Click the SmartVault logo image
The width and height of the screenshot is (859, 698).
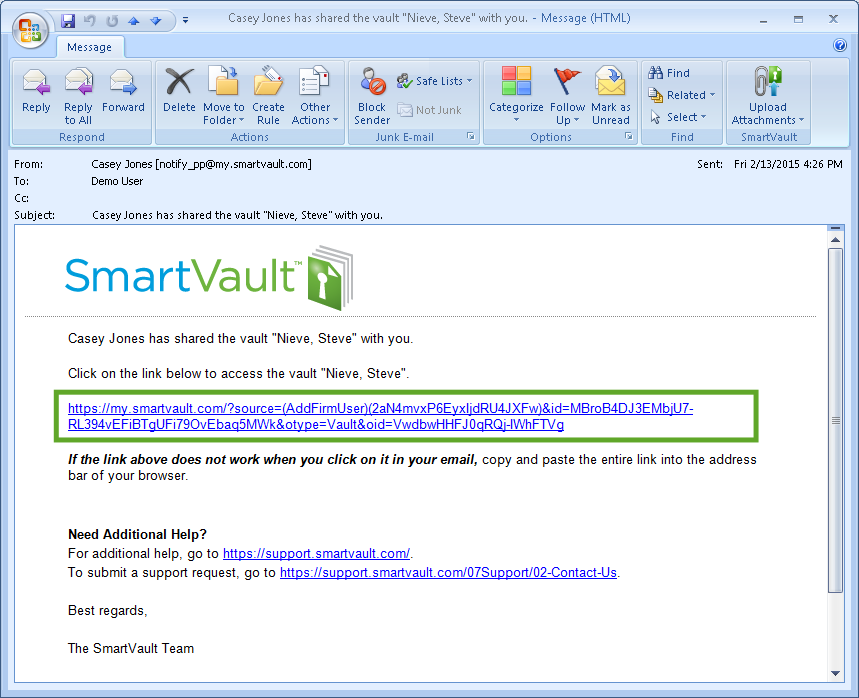point(209,277)
